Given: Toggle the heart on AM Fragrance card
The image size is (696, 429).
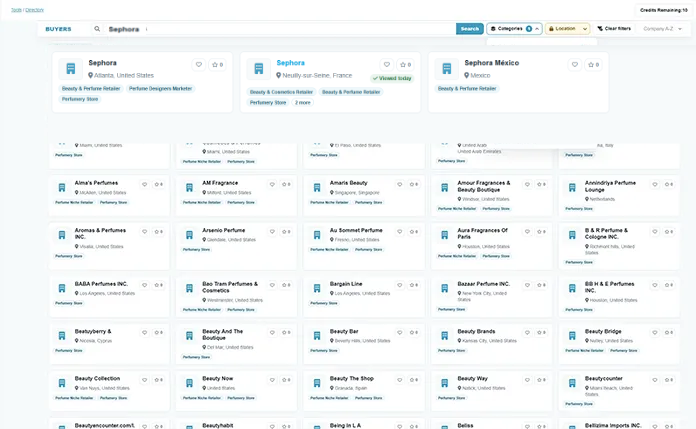Looking at the screenshot, I should click(272, 184).
